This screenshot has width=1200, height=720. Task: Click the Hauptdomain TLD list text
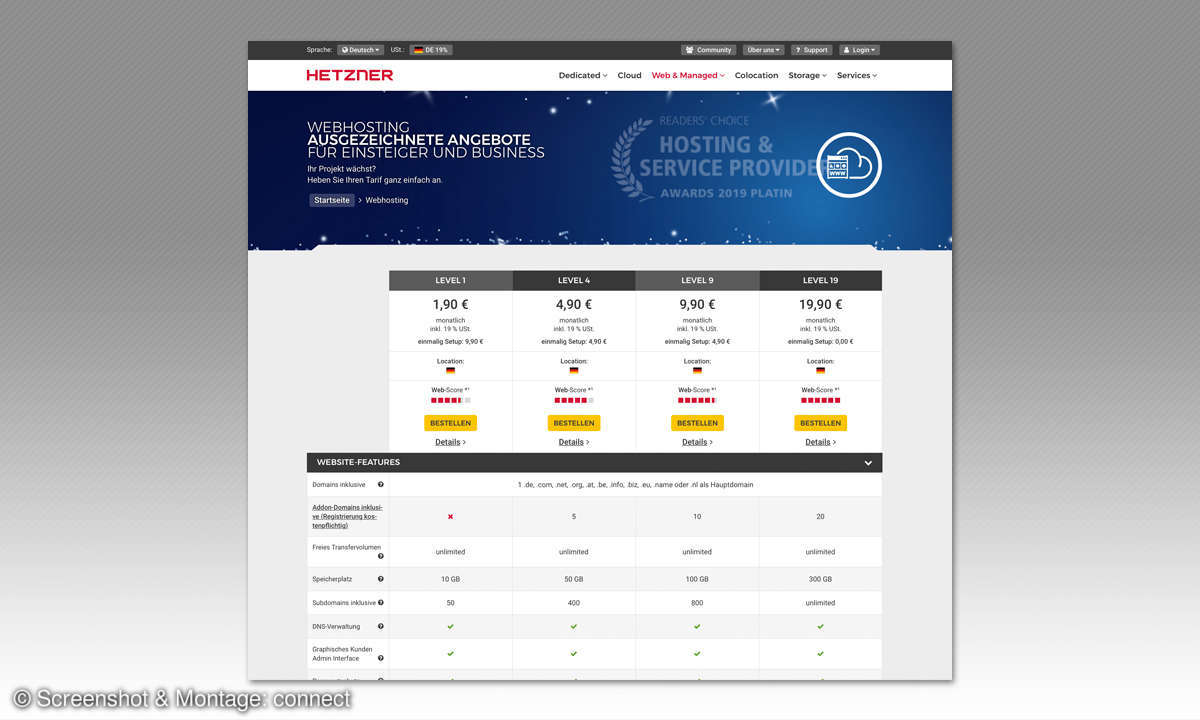pos(635,484)
